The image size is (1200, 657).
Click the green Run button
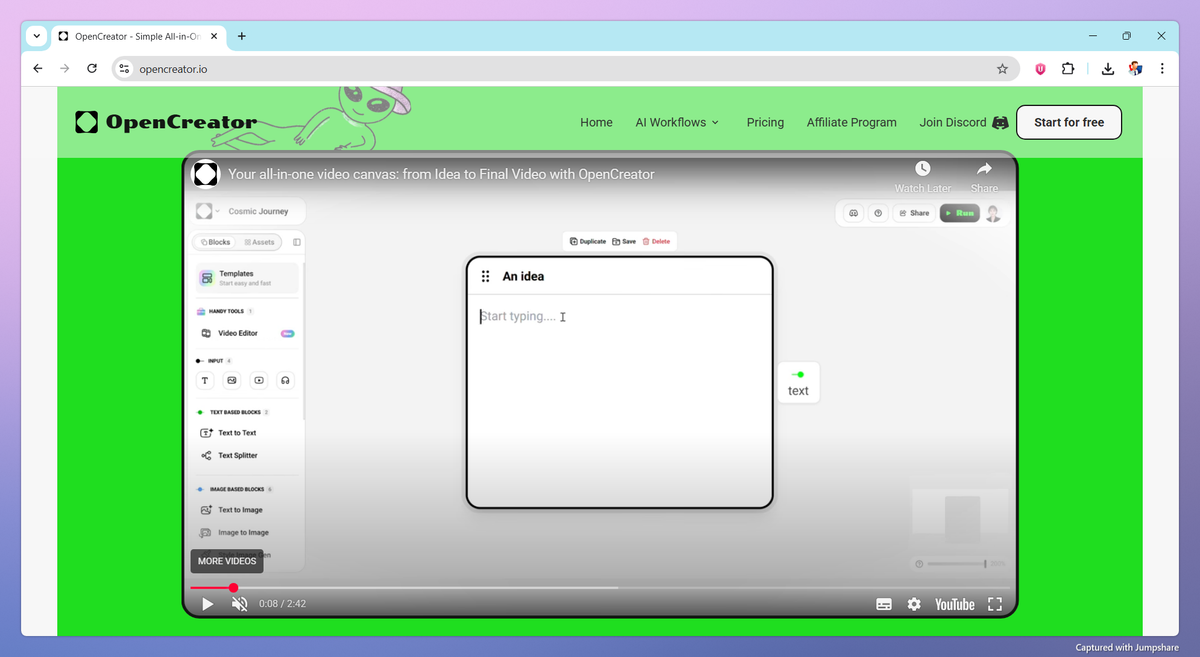pos(959,213)
